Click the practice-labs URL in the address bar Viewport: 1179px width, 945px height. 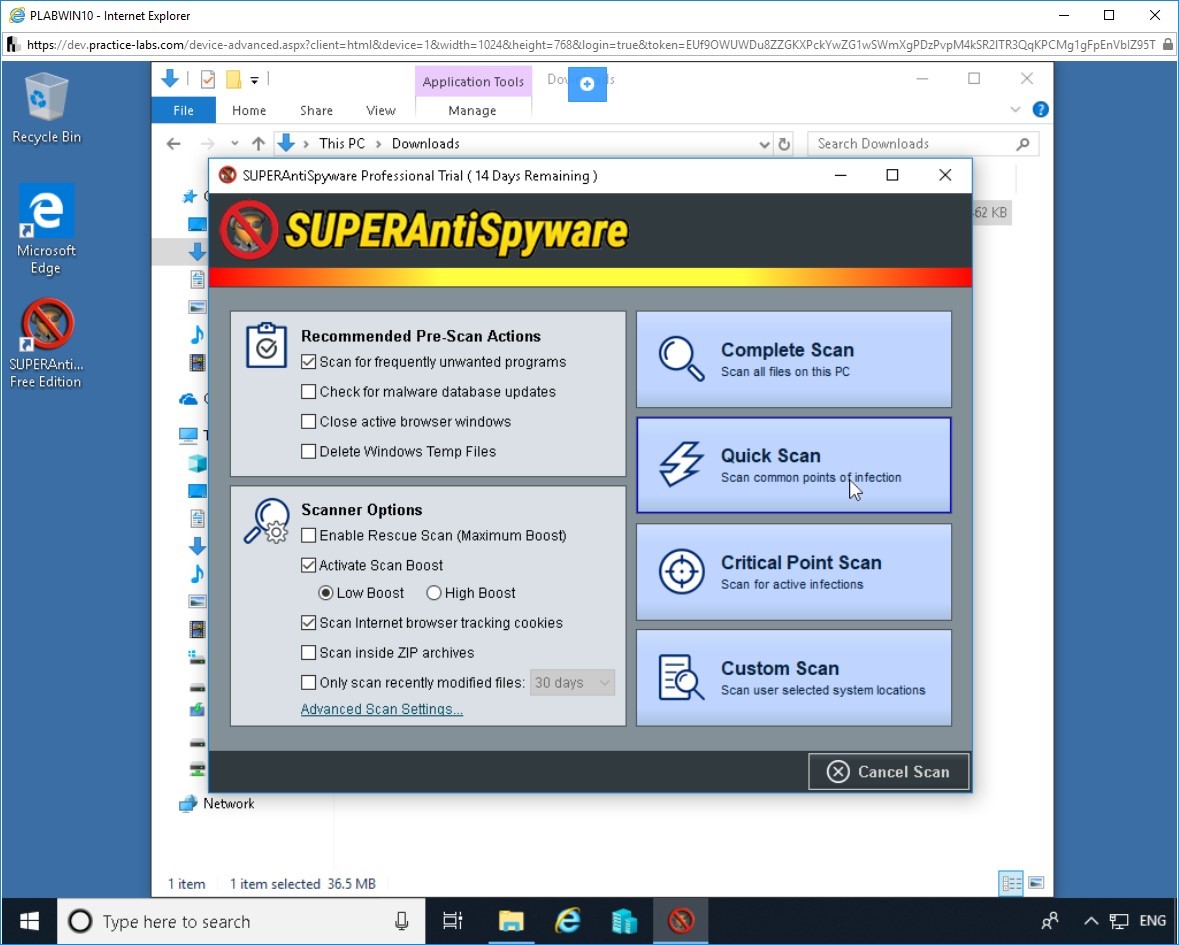click(x=591, y=45)
